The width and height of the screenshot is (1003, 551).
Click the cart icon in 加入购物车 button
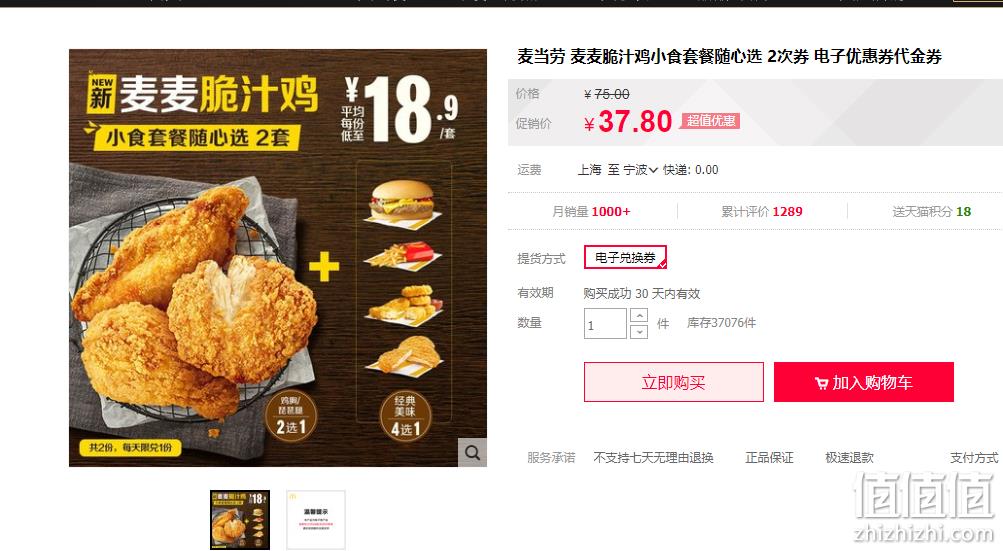[821, 383]
